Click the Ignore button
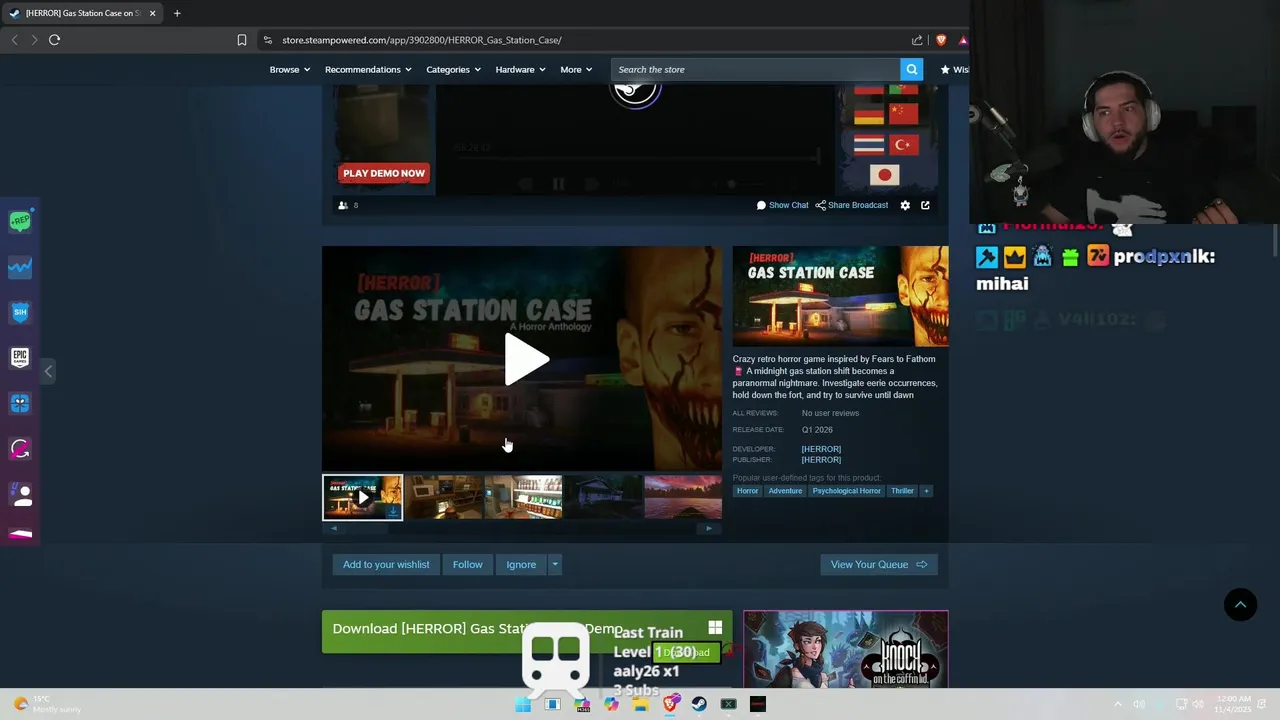The image size is (1280, 720). pyautogui.click(x=521, y=564)
